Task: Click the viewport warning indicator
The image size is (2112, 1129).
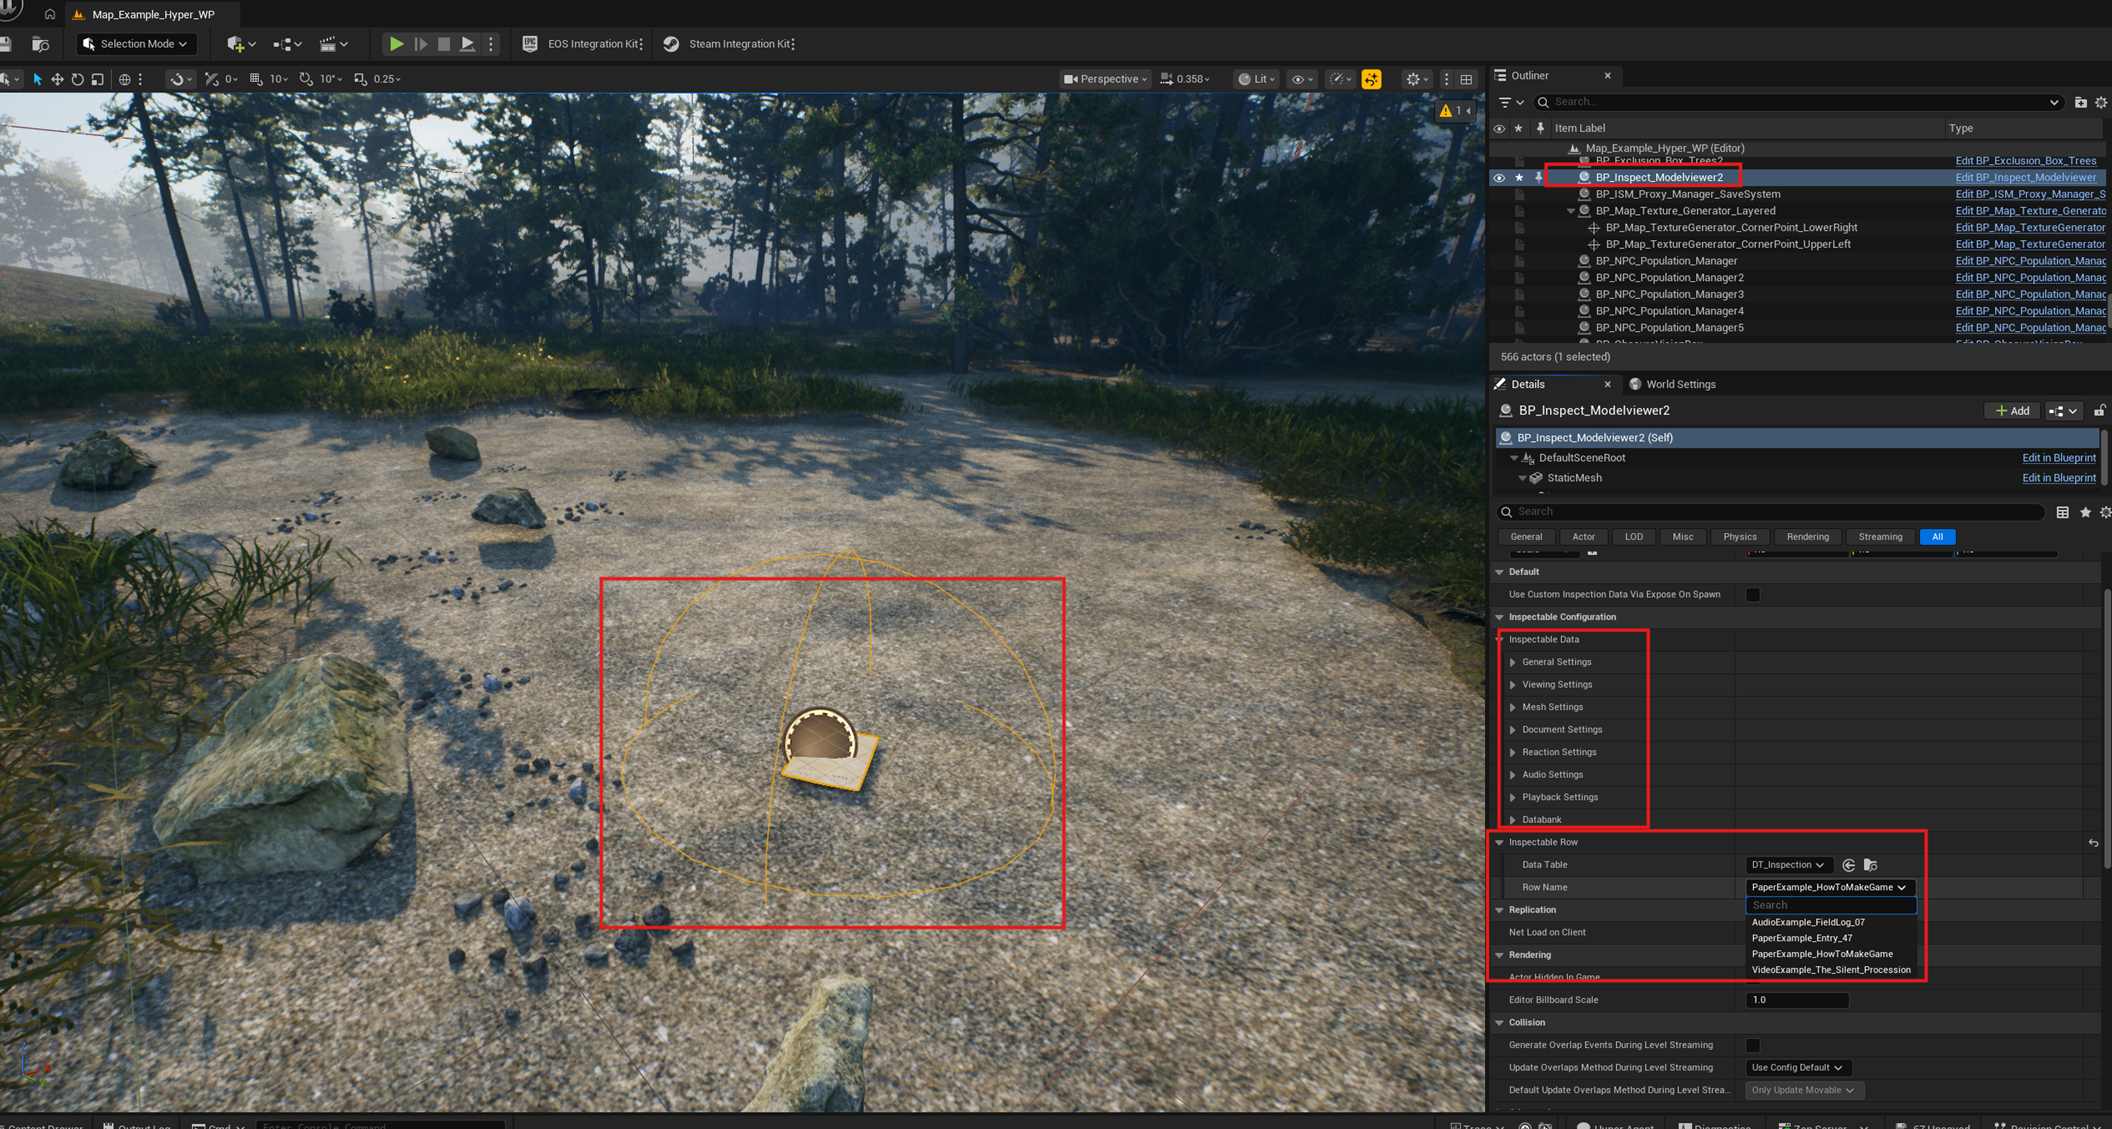Action: pos(1453,111)
